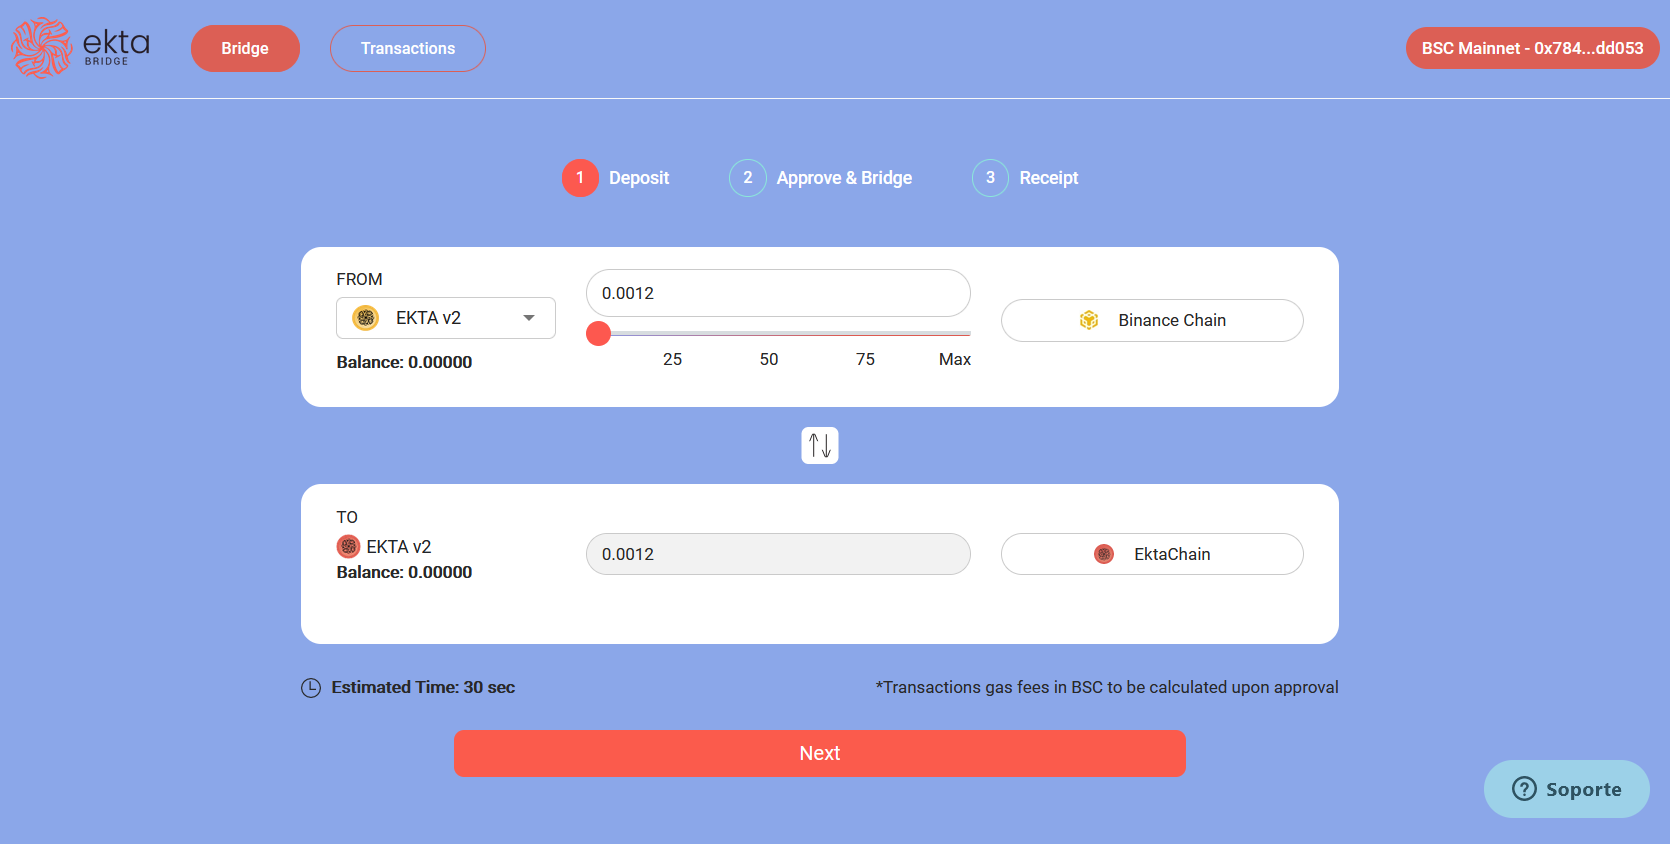This screenshot has height=844, width=1670.
Task: Click the Next button
Action: coord(820,753)
